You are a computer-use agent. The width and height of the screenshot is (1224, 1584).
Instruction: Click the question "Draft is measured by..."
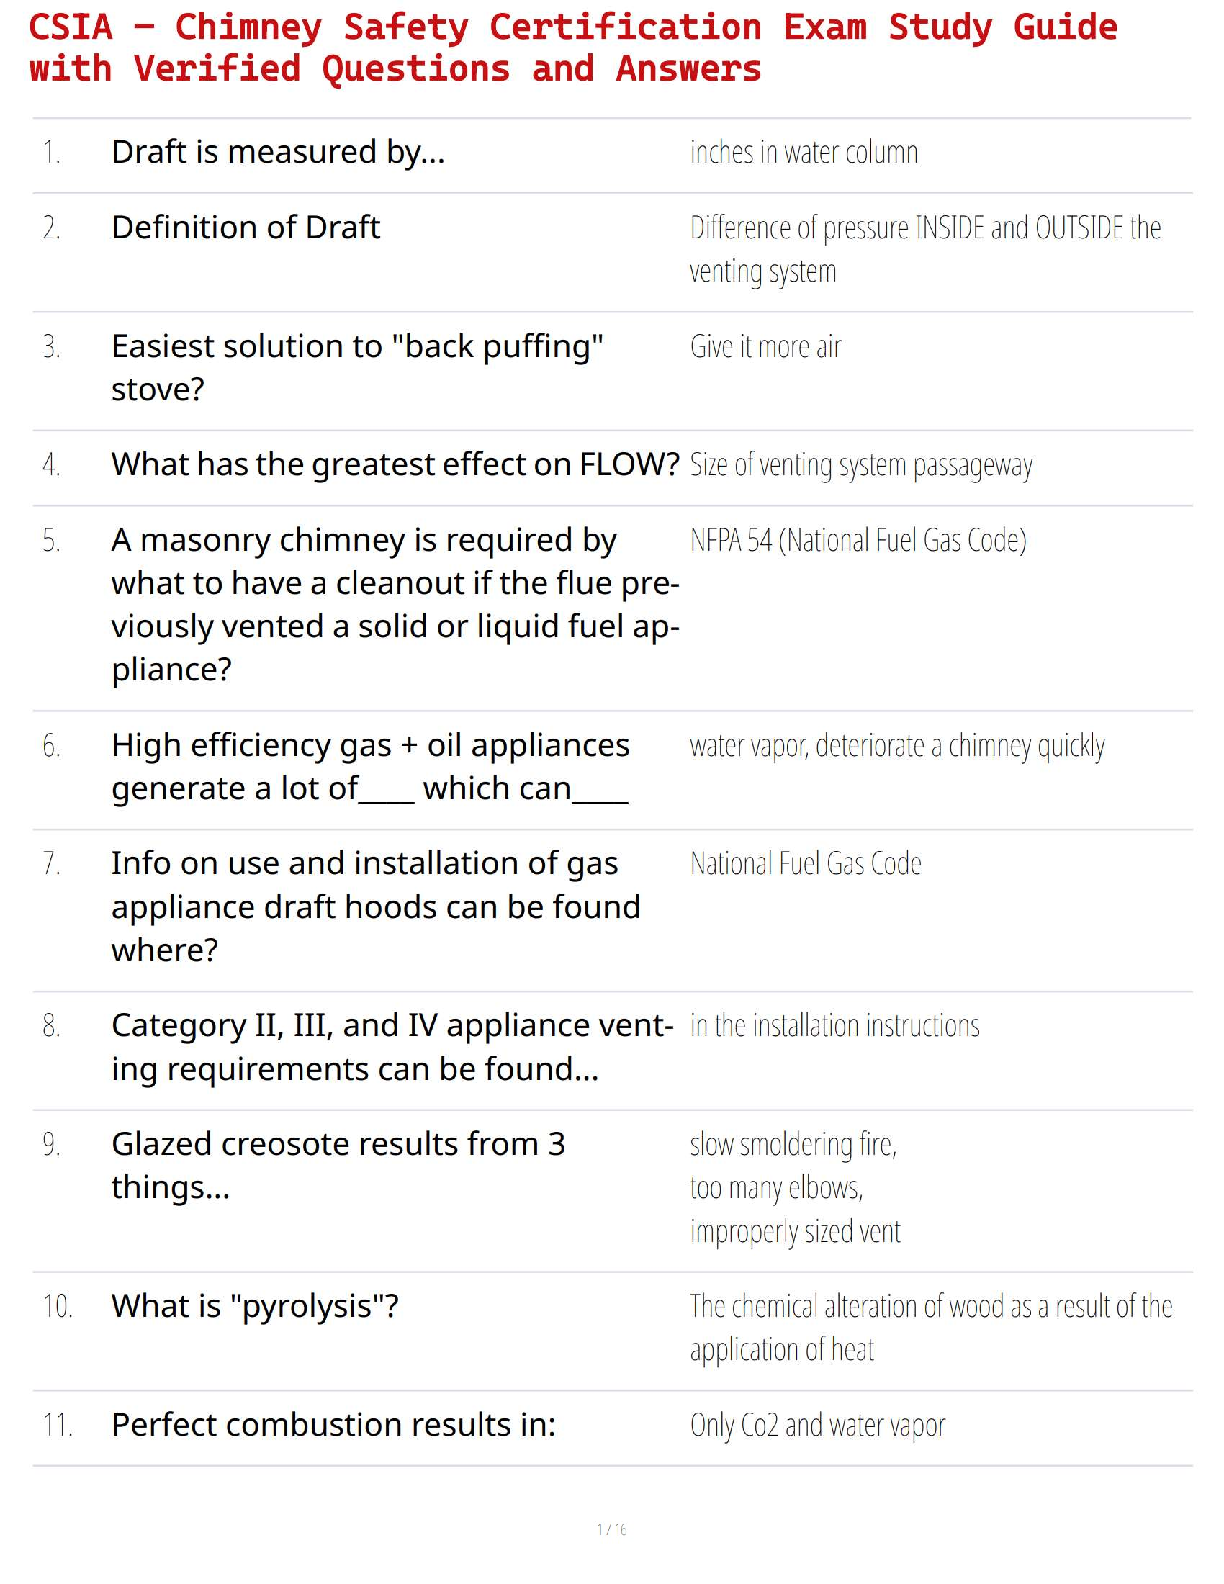point(278,152)
